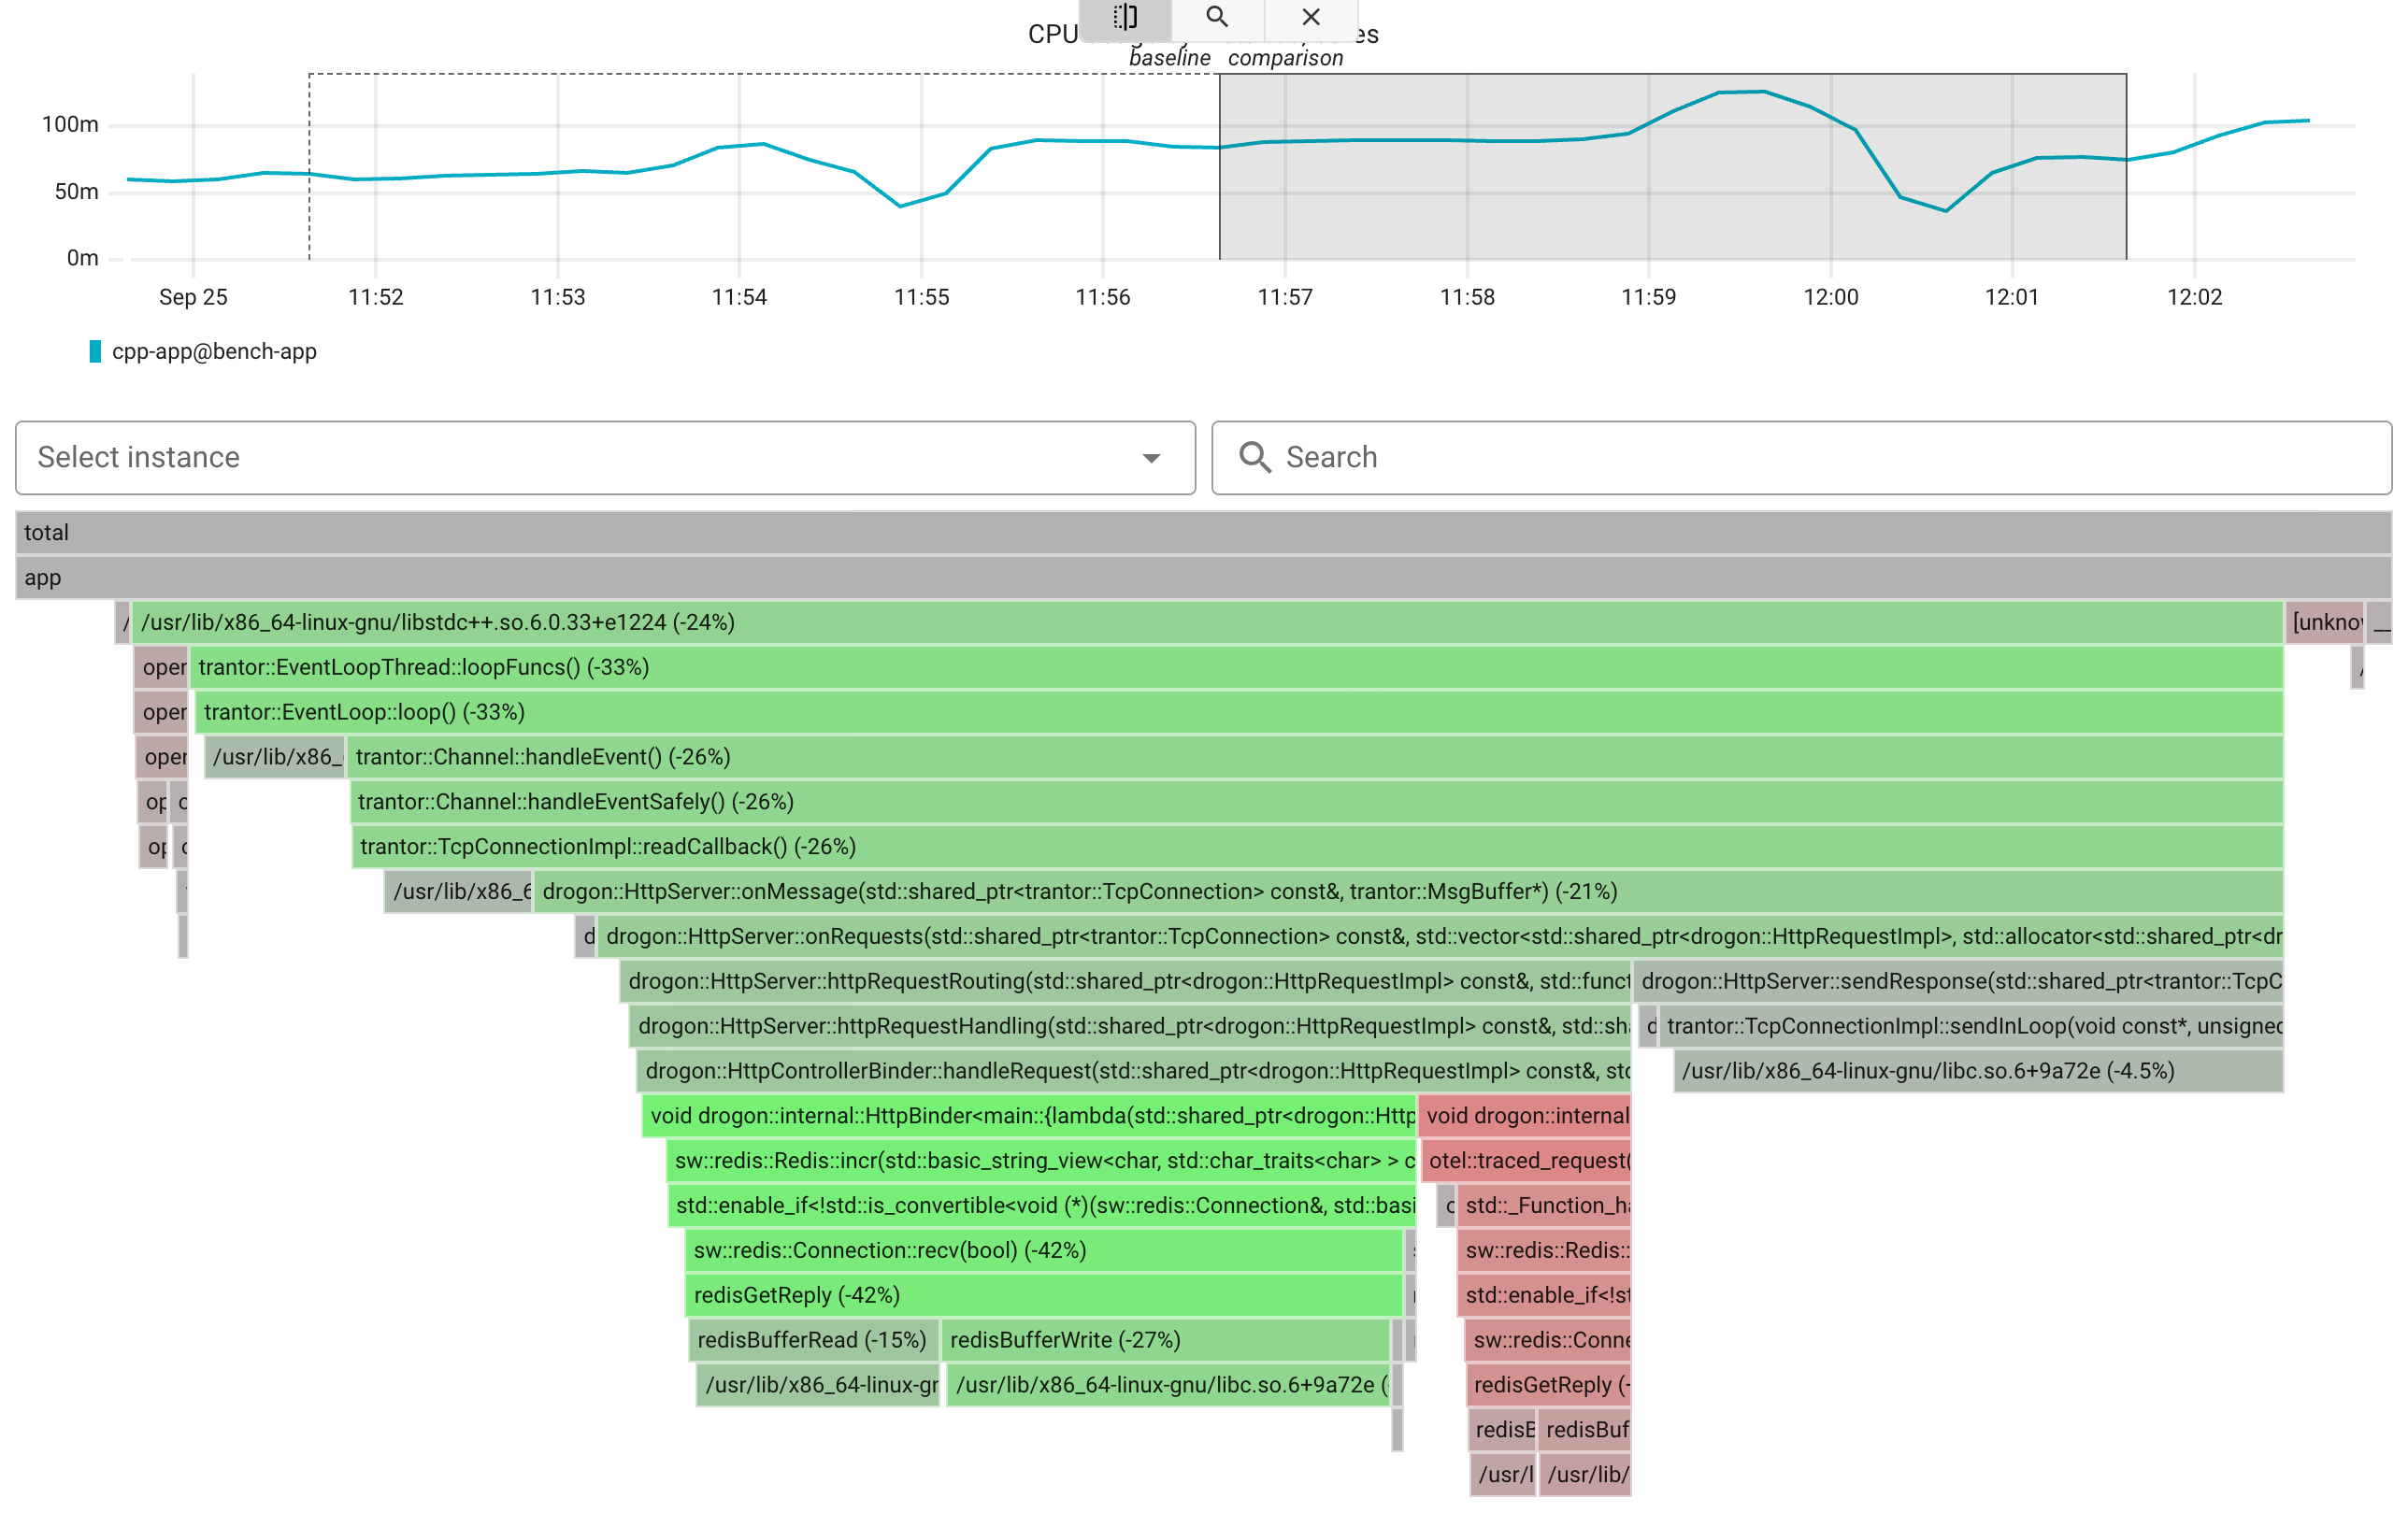Click the compare mode icon in chart toolbar
This screenshot has width=2408, height=1527.
tap(1125, 18)
